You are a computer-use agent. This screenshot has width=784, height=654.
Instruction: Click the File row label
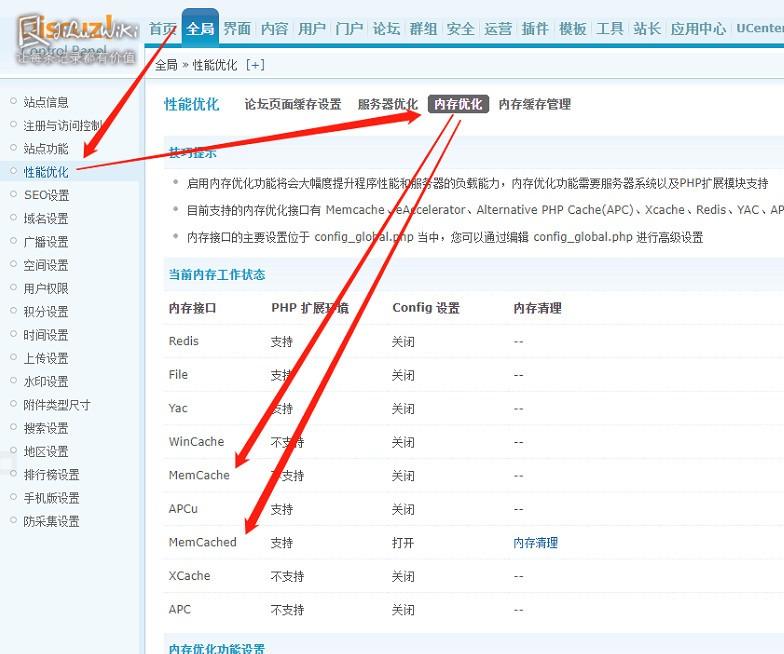178,374
